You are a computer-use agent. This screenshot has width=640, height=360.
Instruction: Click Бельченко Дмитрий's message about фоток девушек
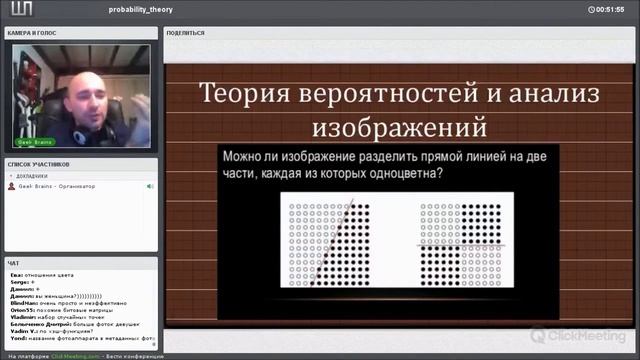coord(75,324)
